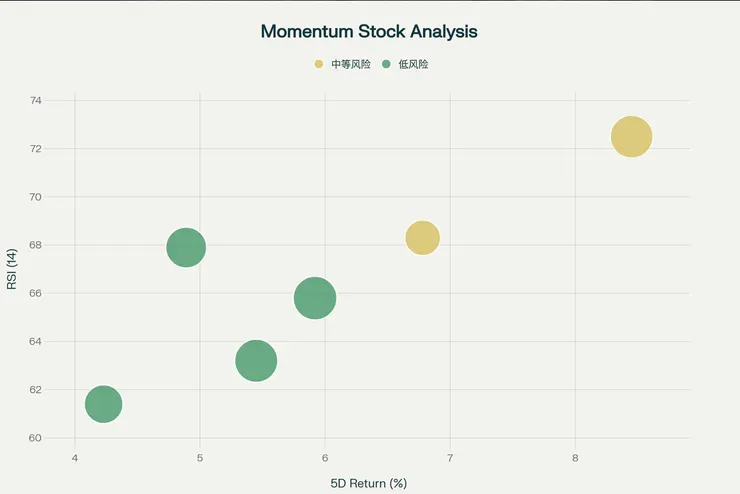The height and width of the screenshot is (494, 740).
Task: Click the y-axis tick label 74
Action: point(36,100)
